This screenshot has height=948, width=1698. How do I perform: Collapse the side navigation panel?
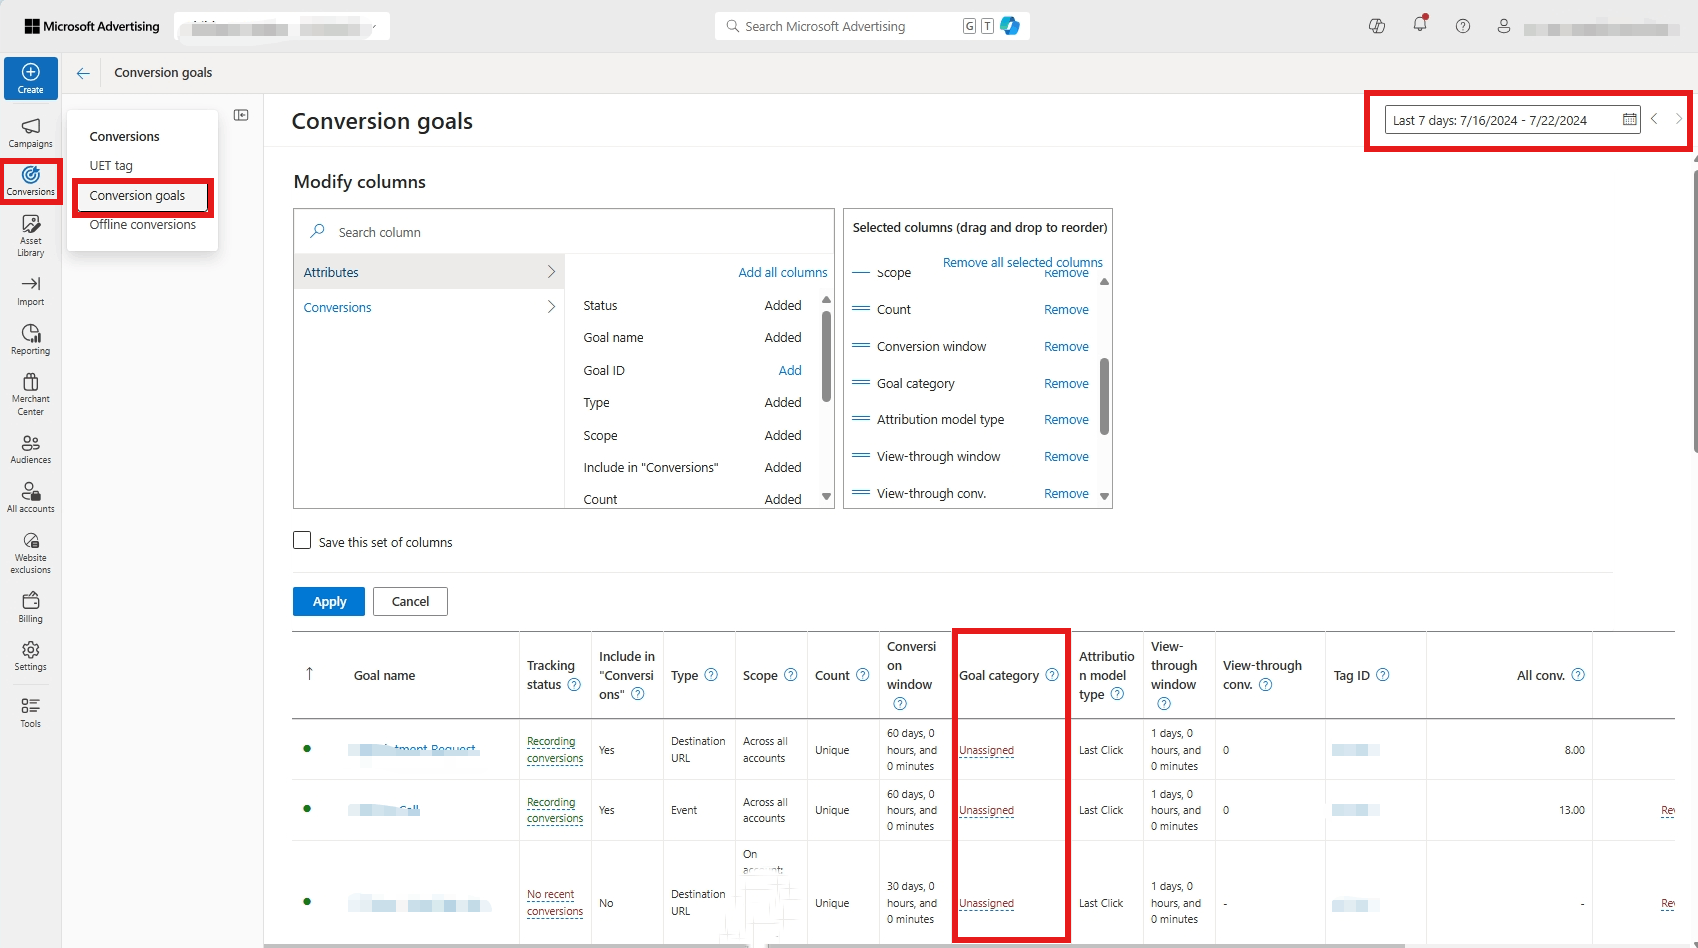coord(241,115)
